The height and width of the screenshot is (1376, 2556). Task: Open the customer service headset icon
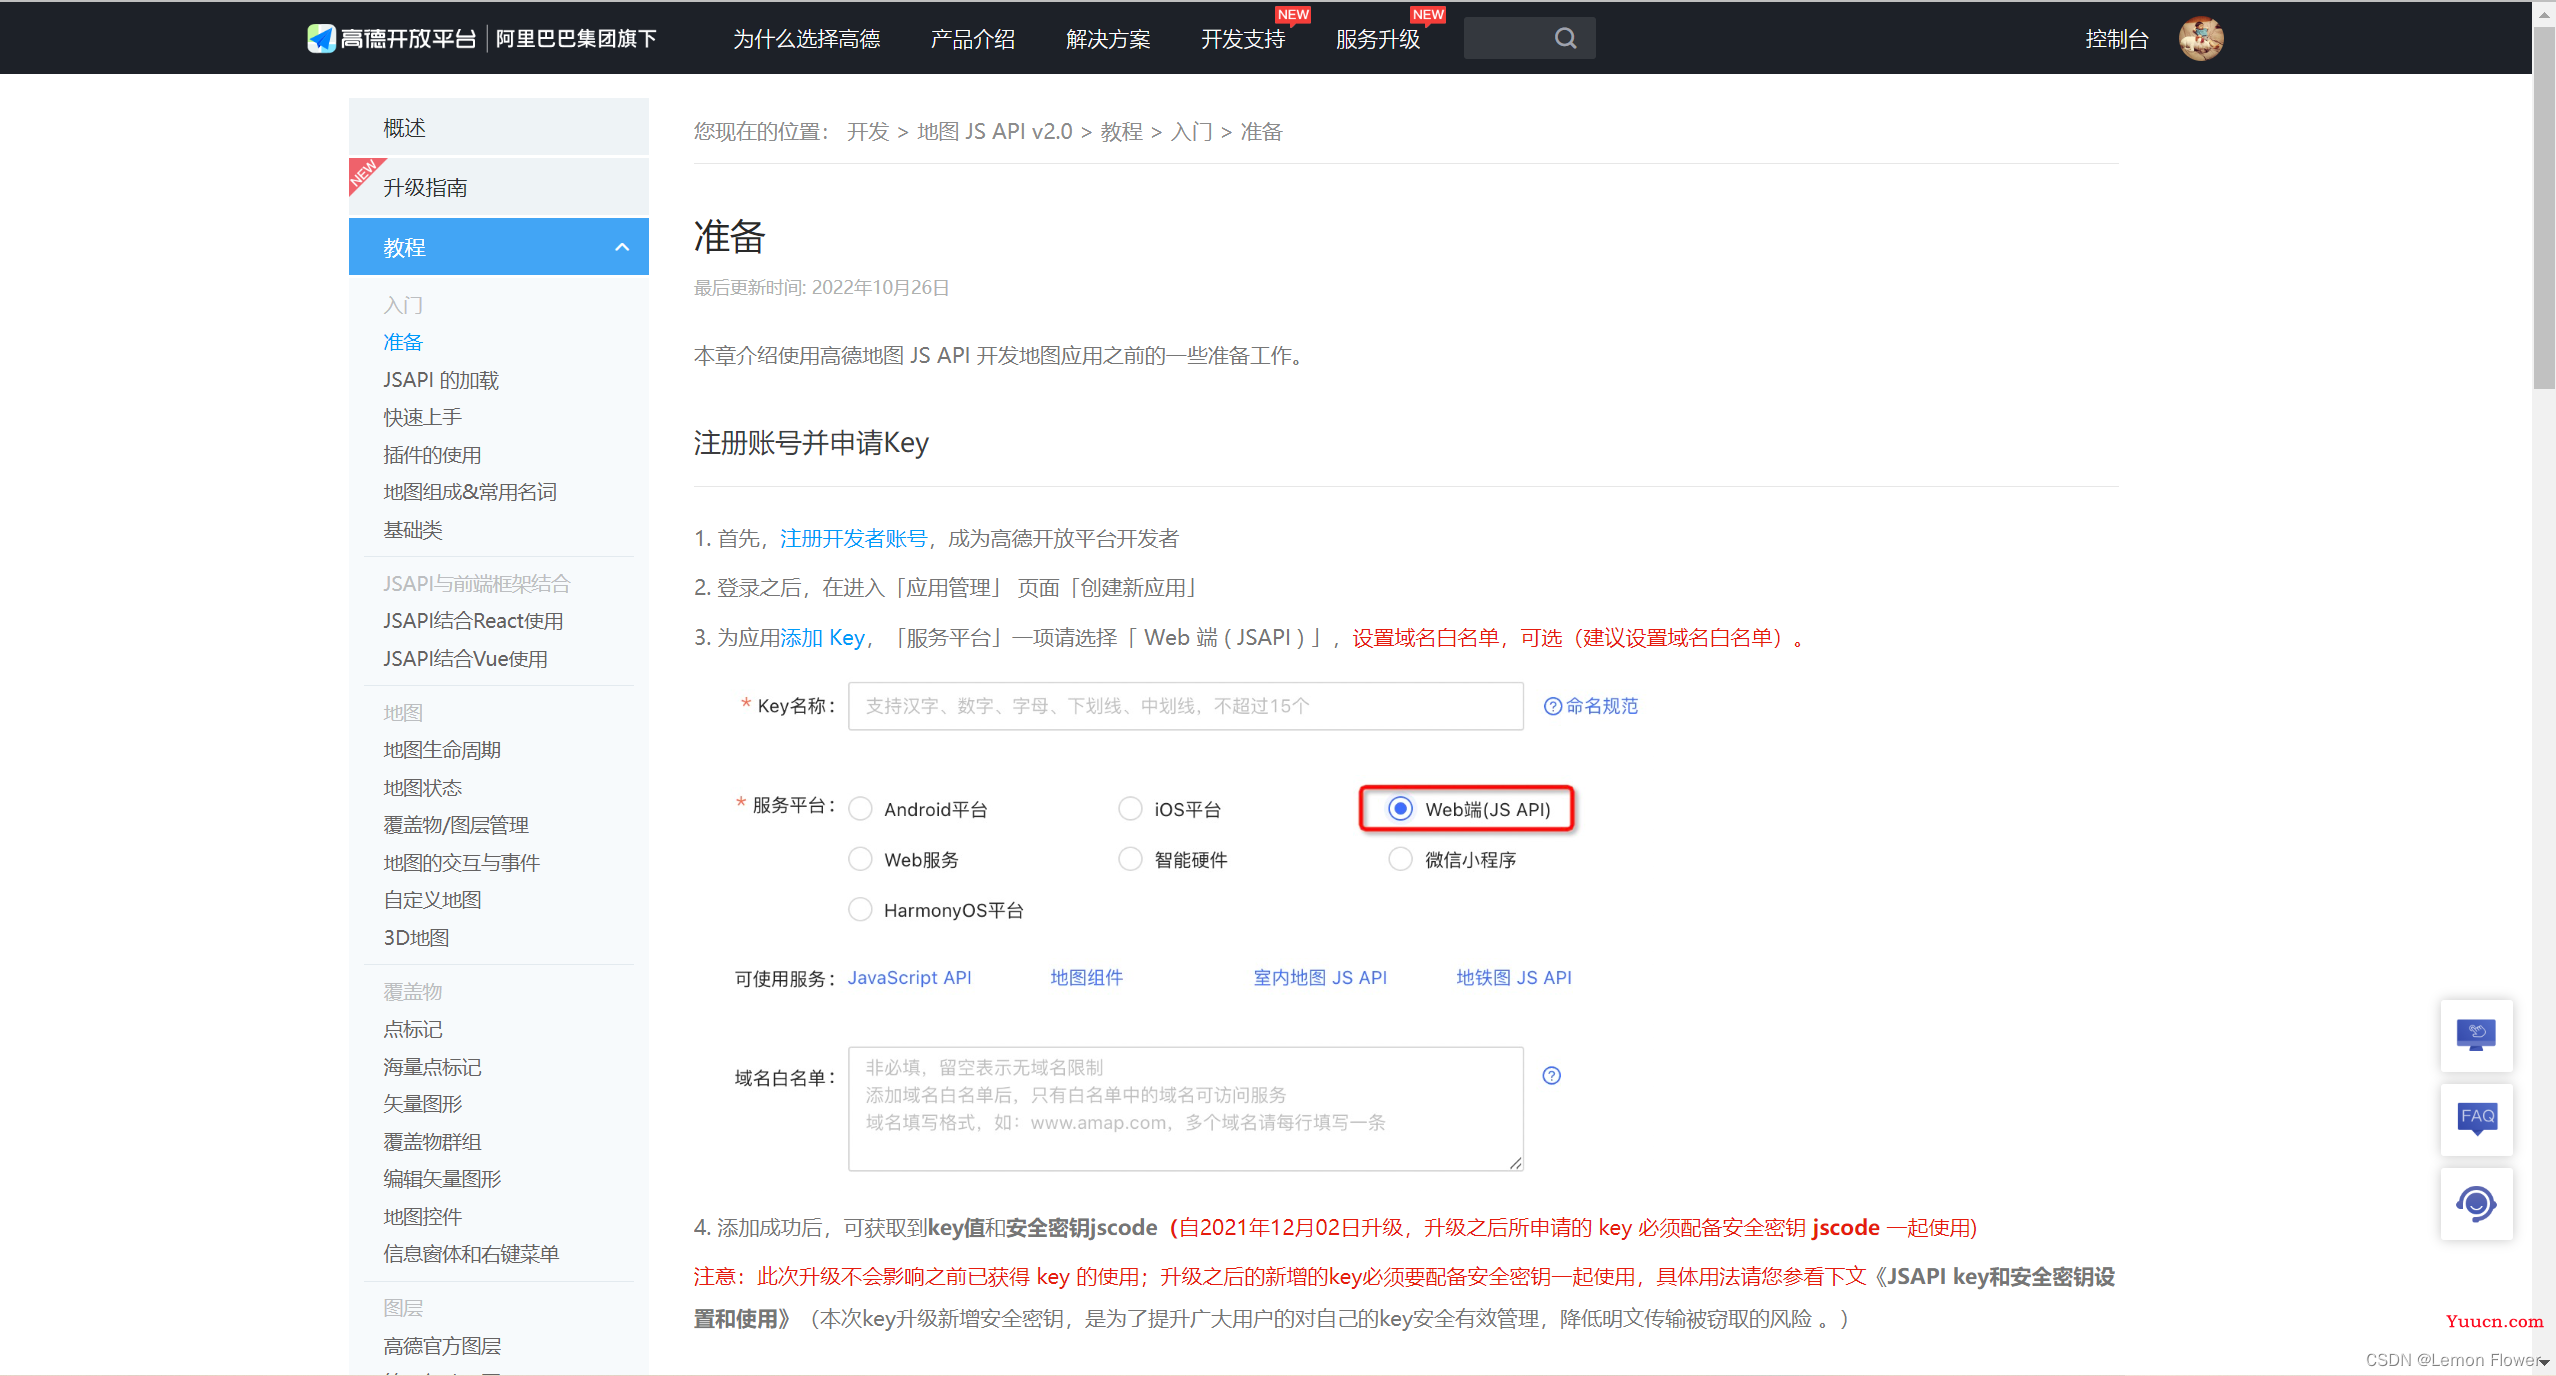point(2476,1204)
